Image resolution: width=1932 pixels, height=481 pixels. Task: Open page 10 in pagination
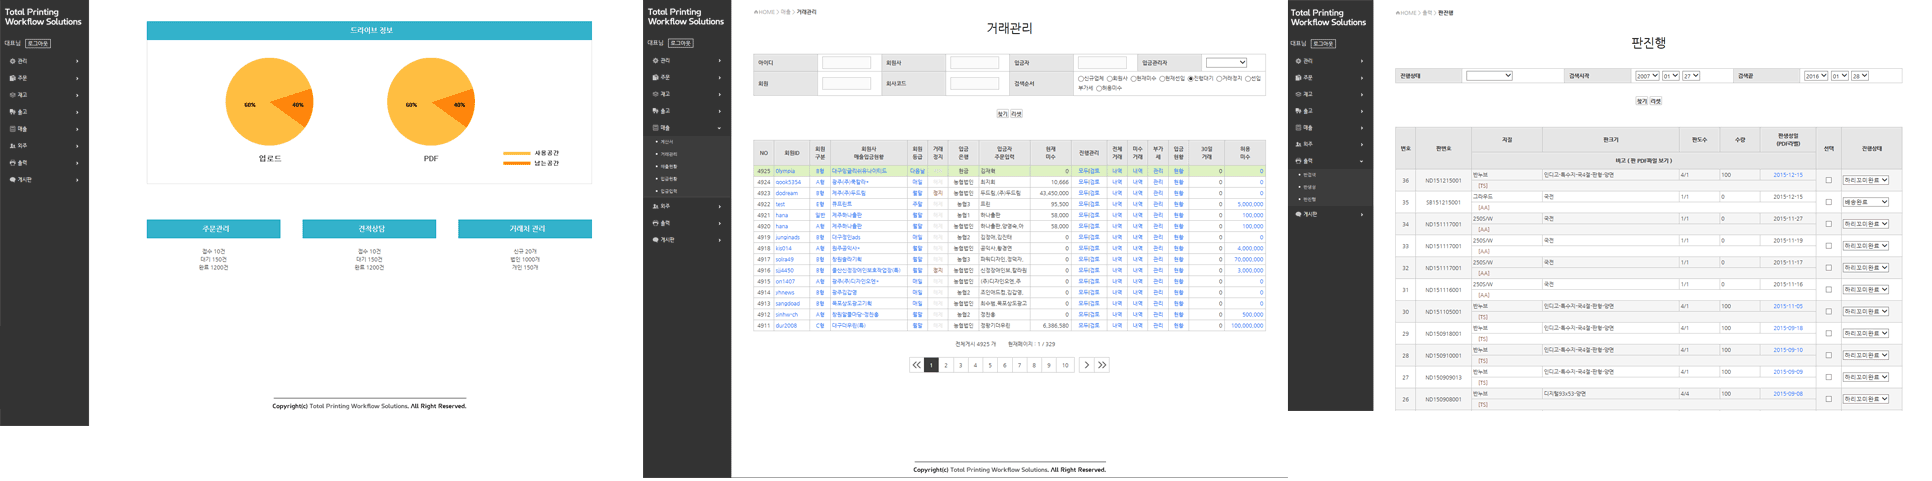tap(1065, 365)
